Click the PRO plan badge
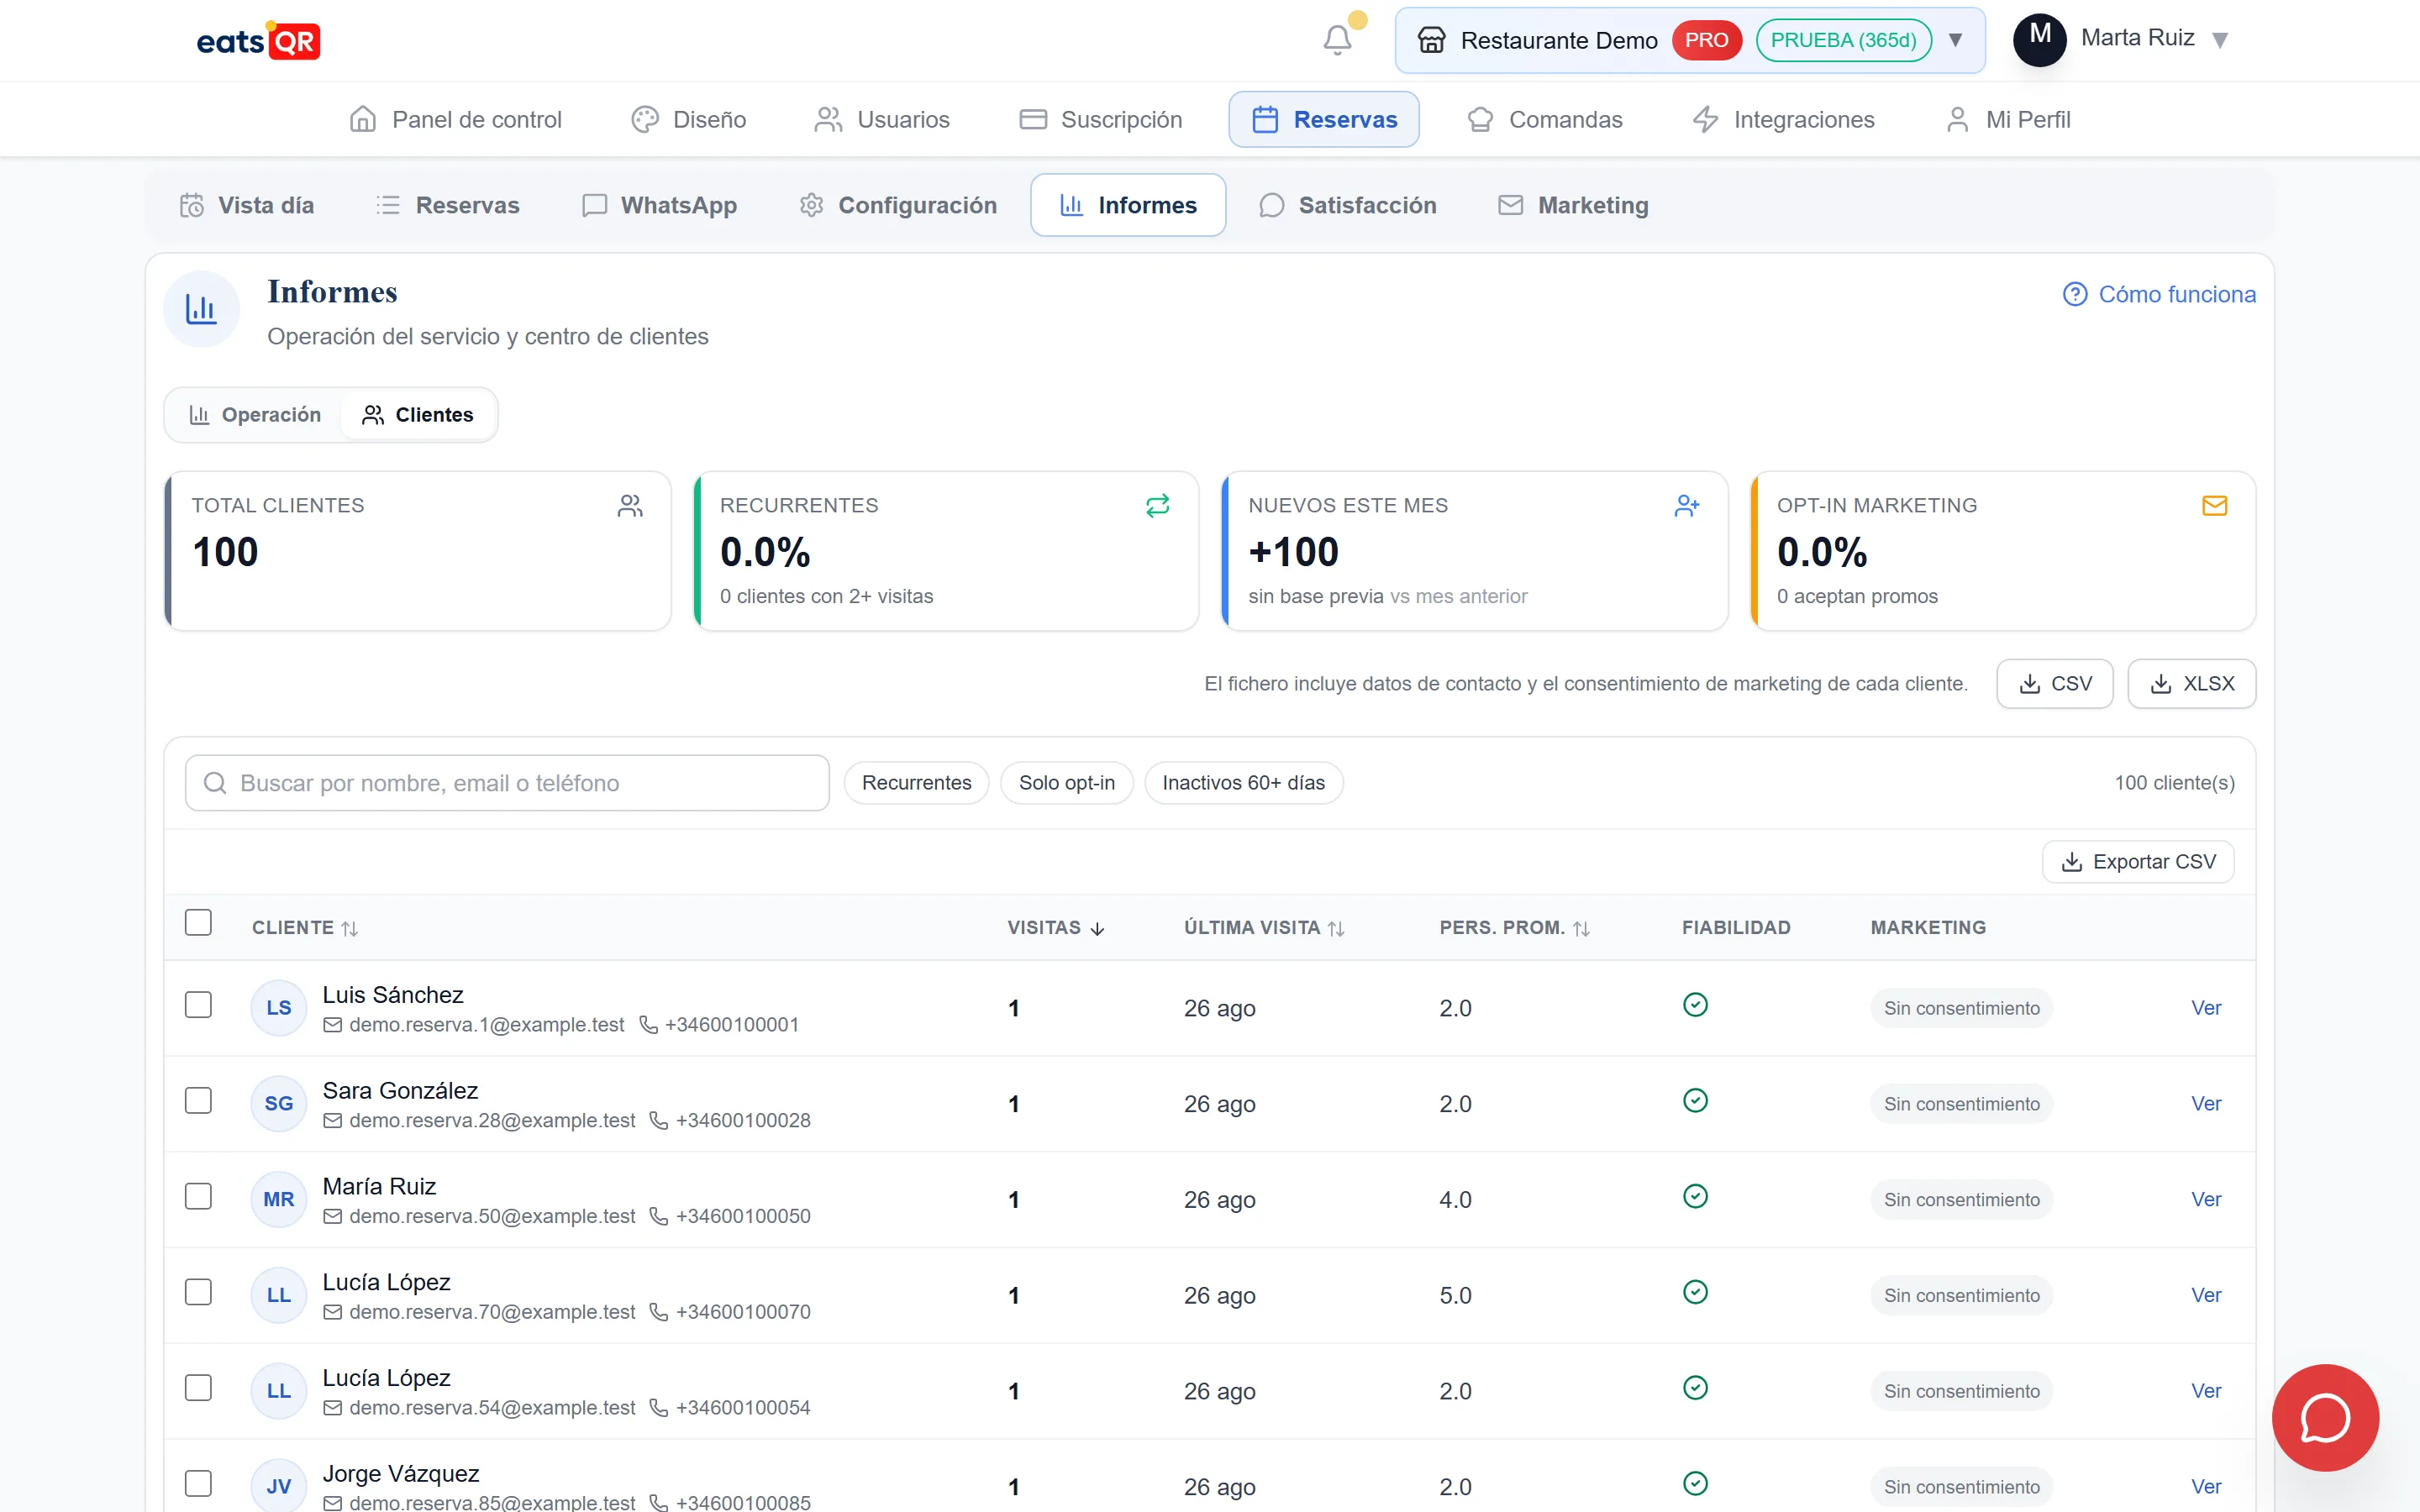2420x1512 pixels. [1706, 40]
